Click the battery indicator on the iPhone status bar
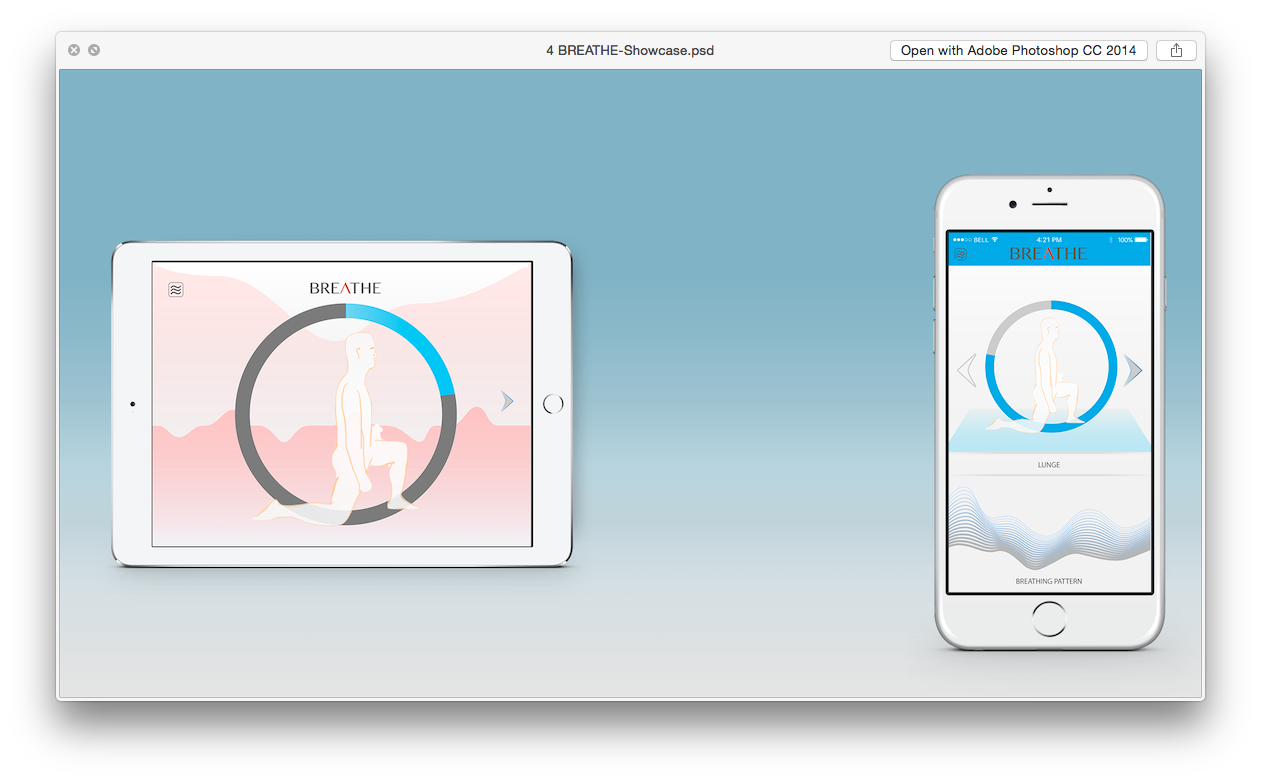 point(1142,240)
